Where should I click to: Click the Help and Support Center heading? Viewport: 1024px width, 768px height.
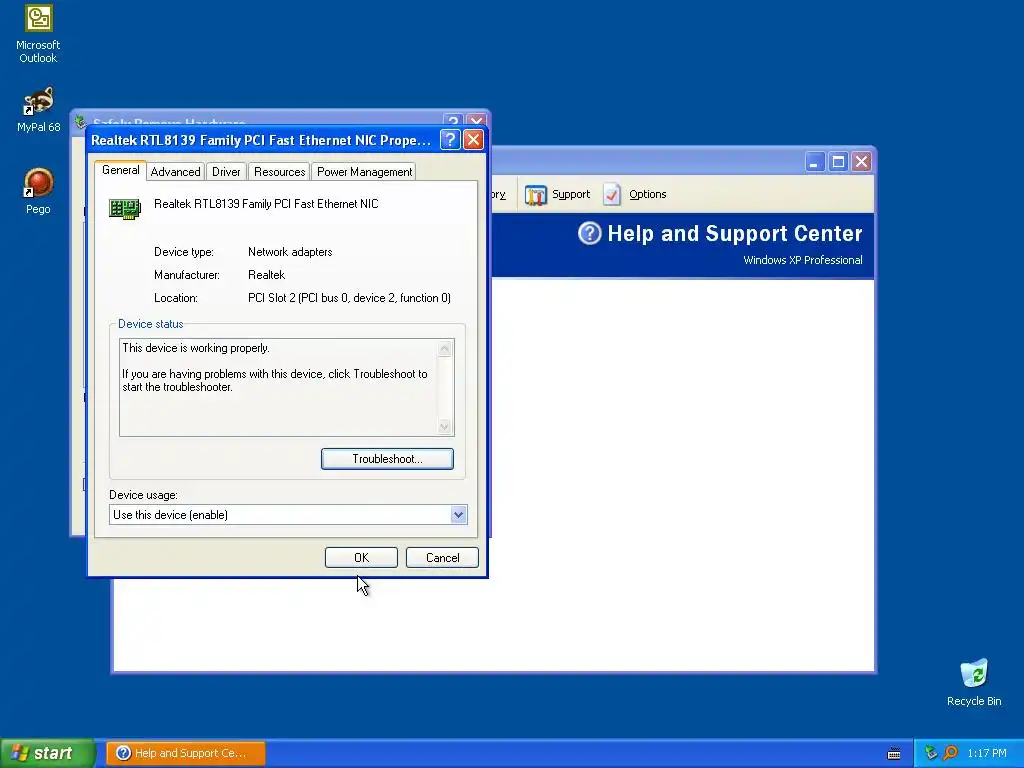tap(735, 233)
